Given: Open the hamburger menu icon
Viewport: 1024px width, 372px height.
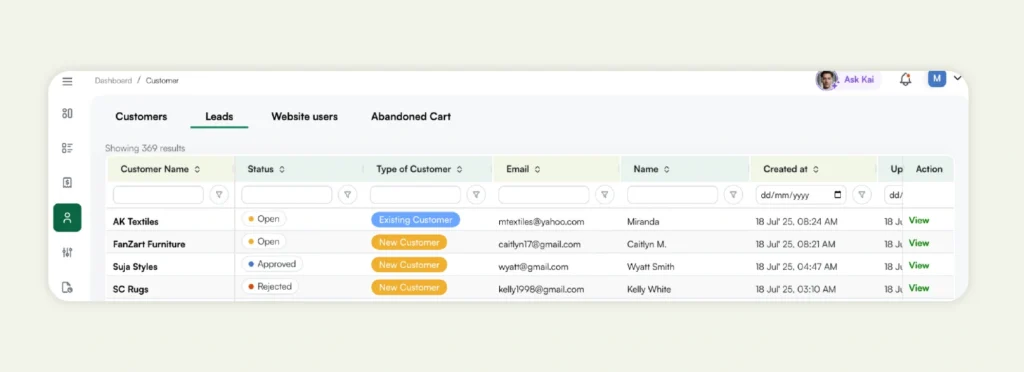Looking at the screenshot, I should pos(67,81).
